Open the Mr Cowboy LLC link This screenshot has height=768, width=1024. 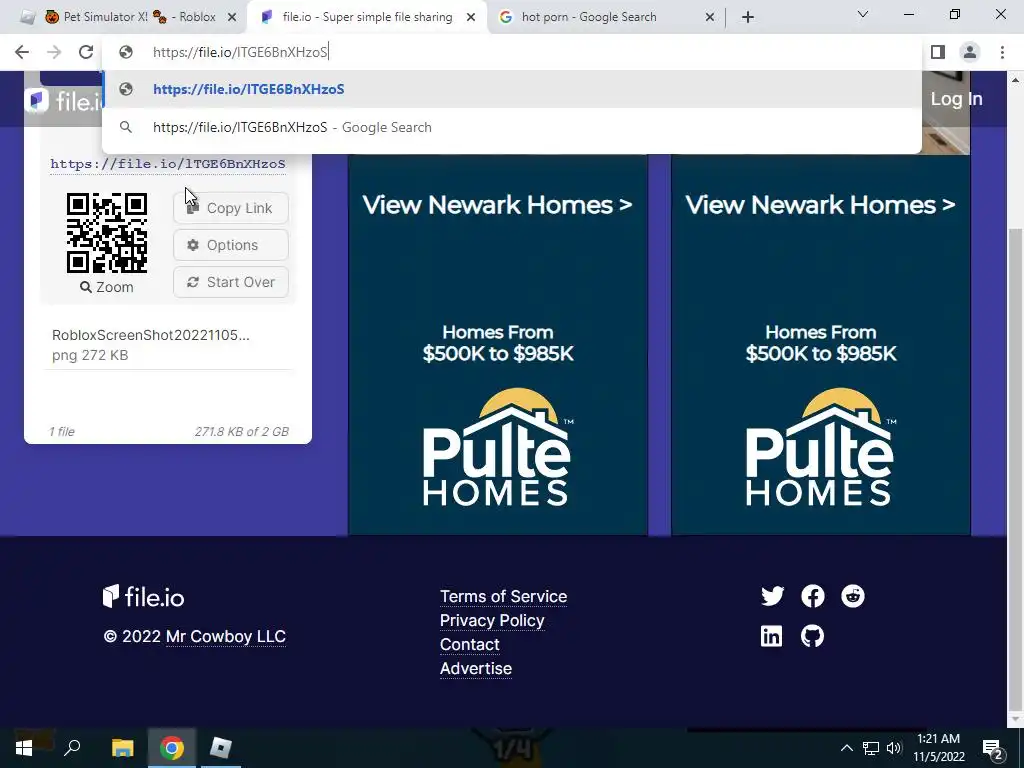[226, 637]
